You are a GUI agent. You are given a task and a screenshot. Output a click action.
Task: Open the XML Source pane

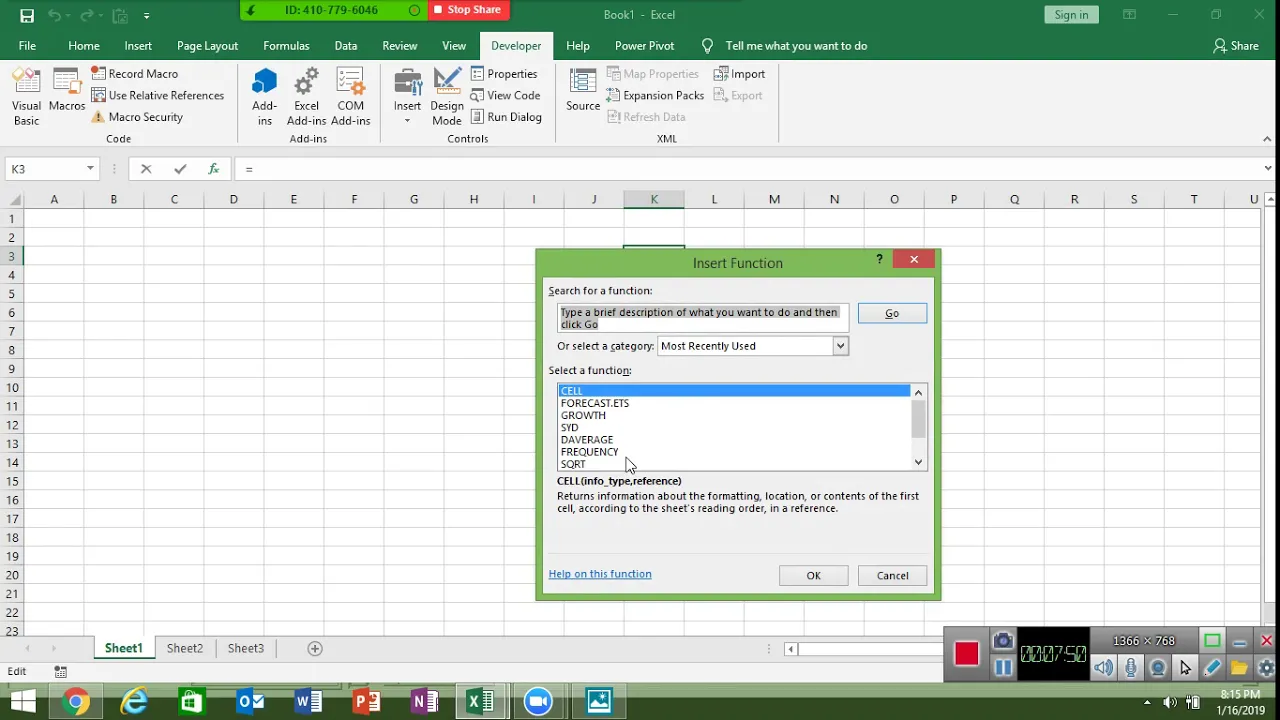pyautogui.click(x=583, y=90)
